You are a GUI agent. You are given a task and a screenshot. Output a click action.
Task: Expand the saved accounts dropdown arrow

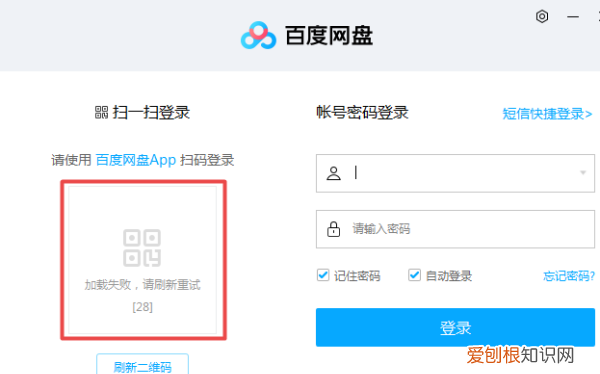[583, 173]
